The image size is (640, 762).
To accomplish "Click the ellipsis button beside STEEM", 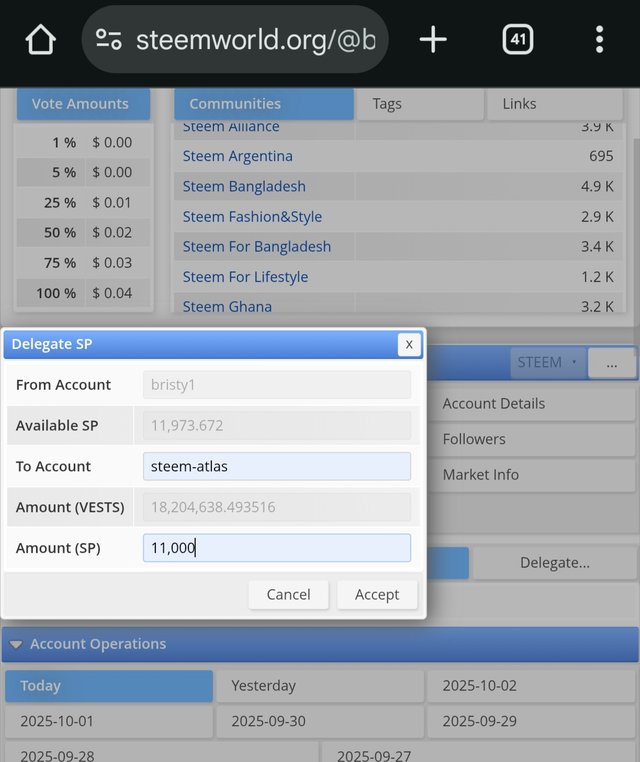I will [612, 363].
